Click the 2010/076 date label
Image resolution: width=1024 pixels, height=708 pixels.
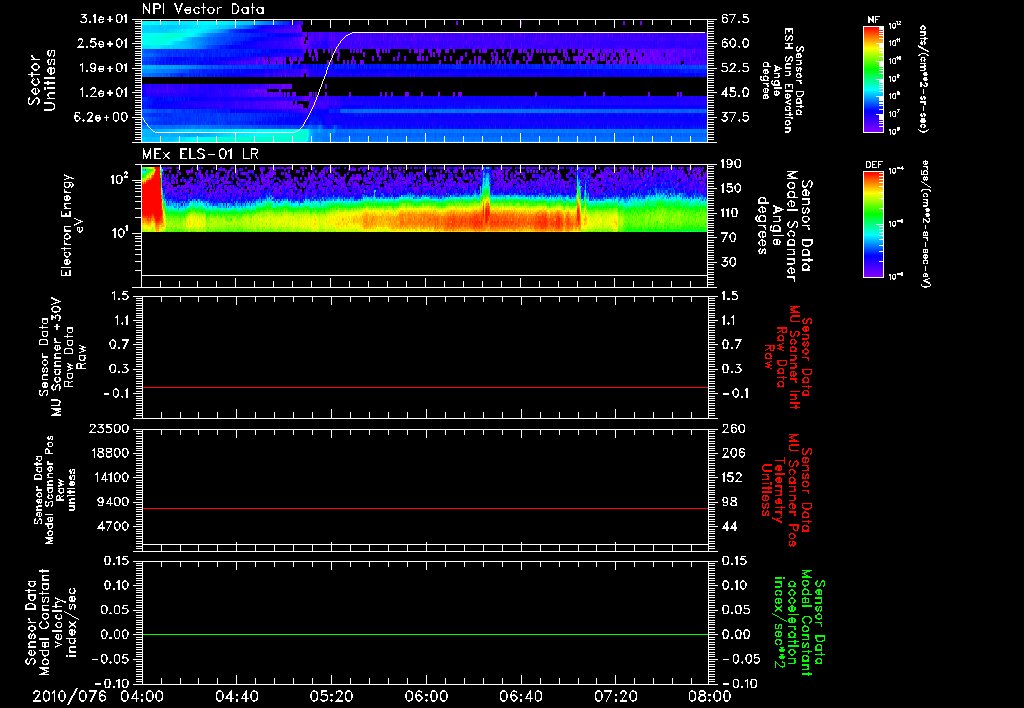click(69, 697)
